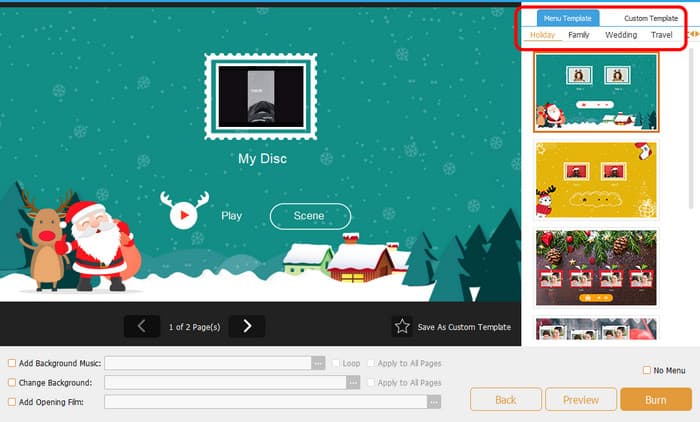This screenshot has height=422, width=700.
Task: Click the template list vertical scrollbar
Action: click(x=692, y=130)
